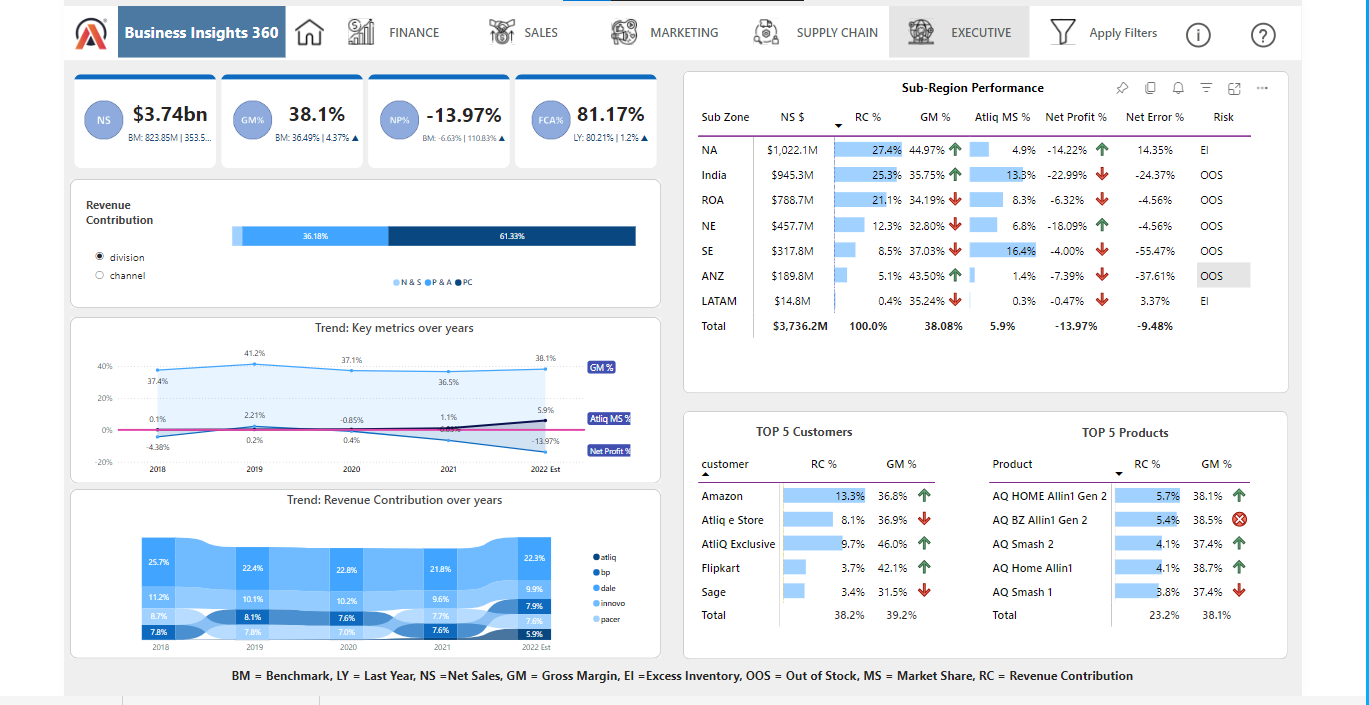Set alert with the bell icon
The width and height of the screenshot is (1369, 705).
1178,88
